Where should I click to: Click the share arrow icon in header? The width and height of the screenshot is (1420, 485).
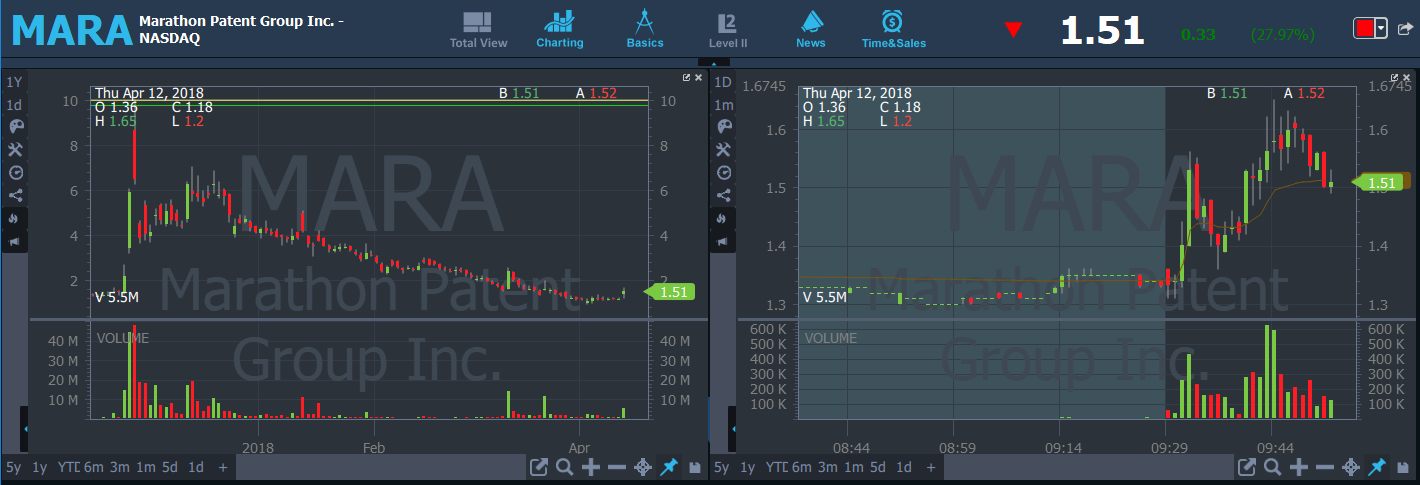[x=1404, y=28]
